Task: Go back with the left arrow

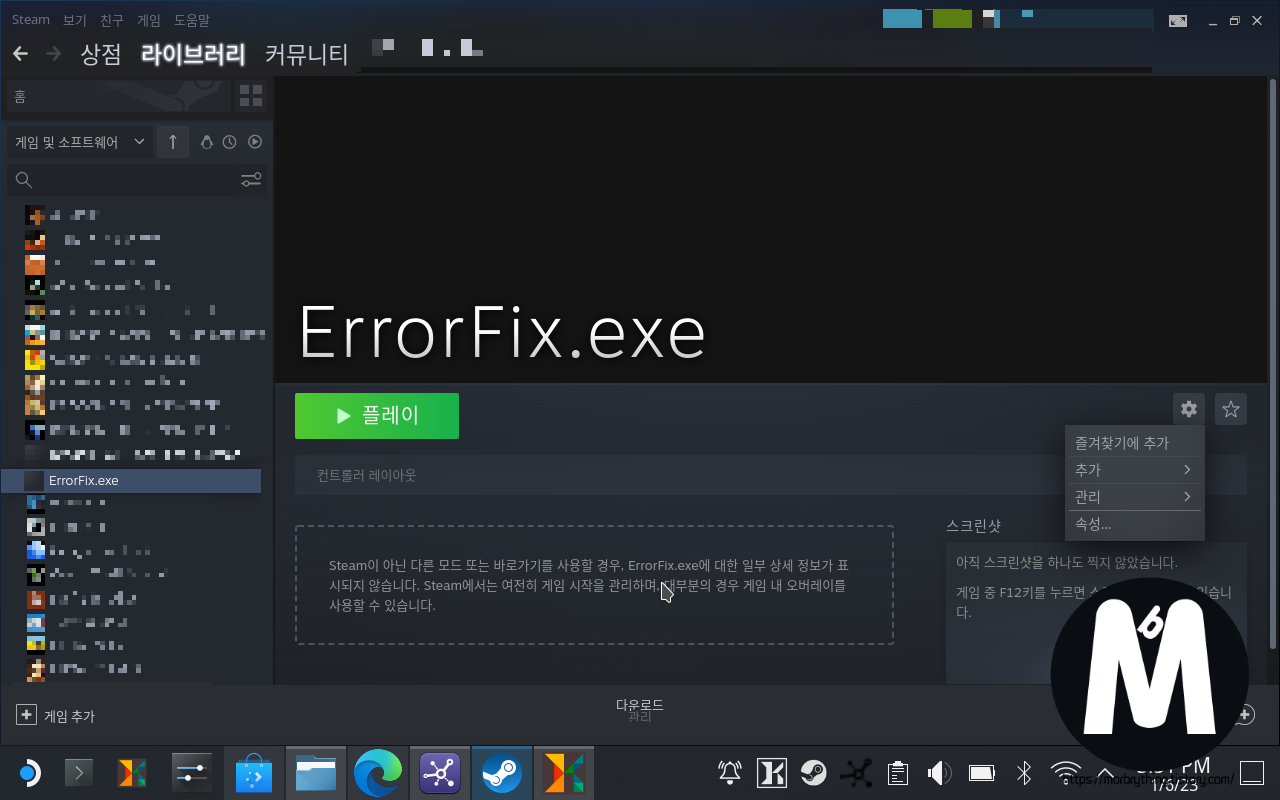Action: pyautogui.click(x=20, y=53)
